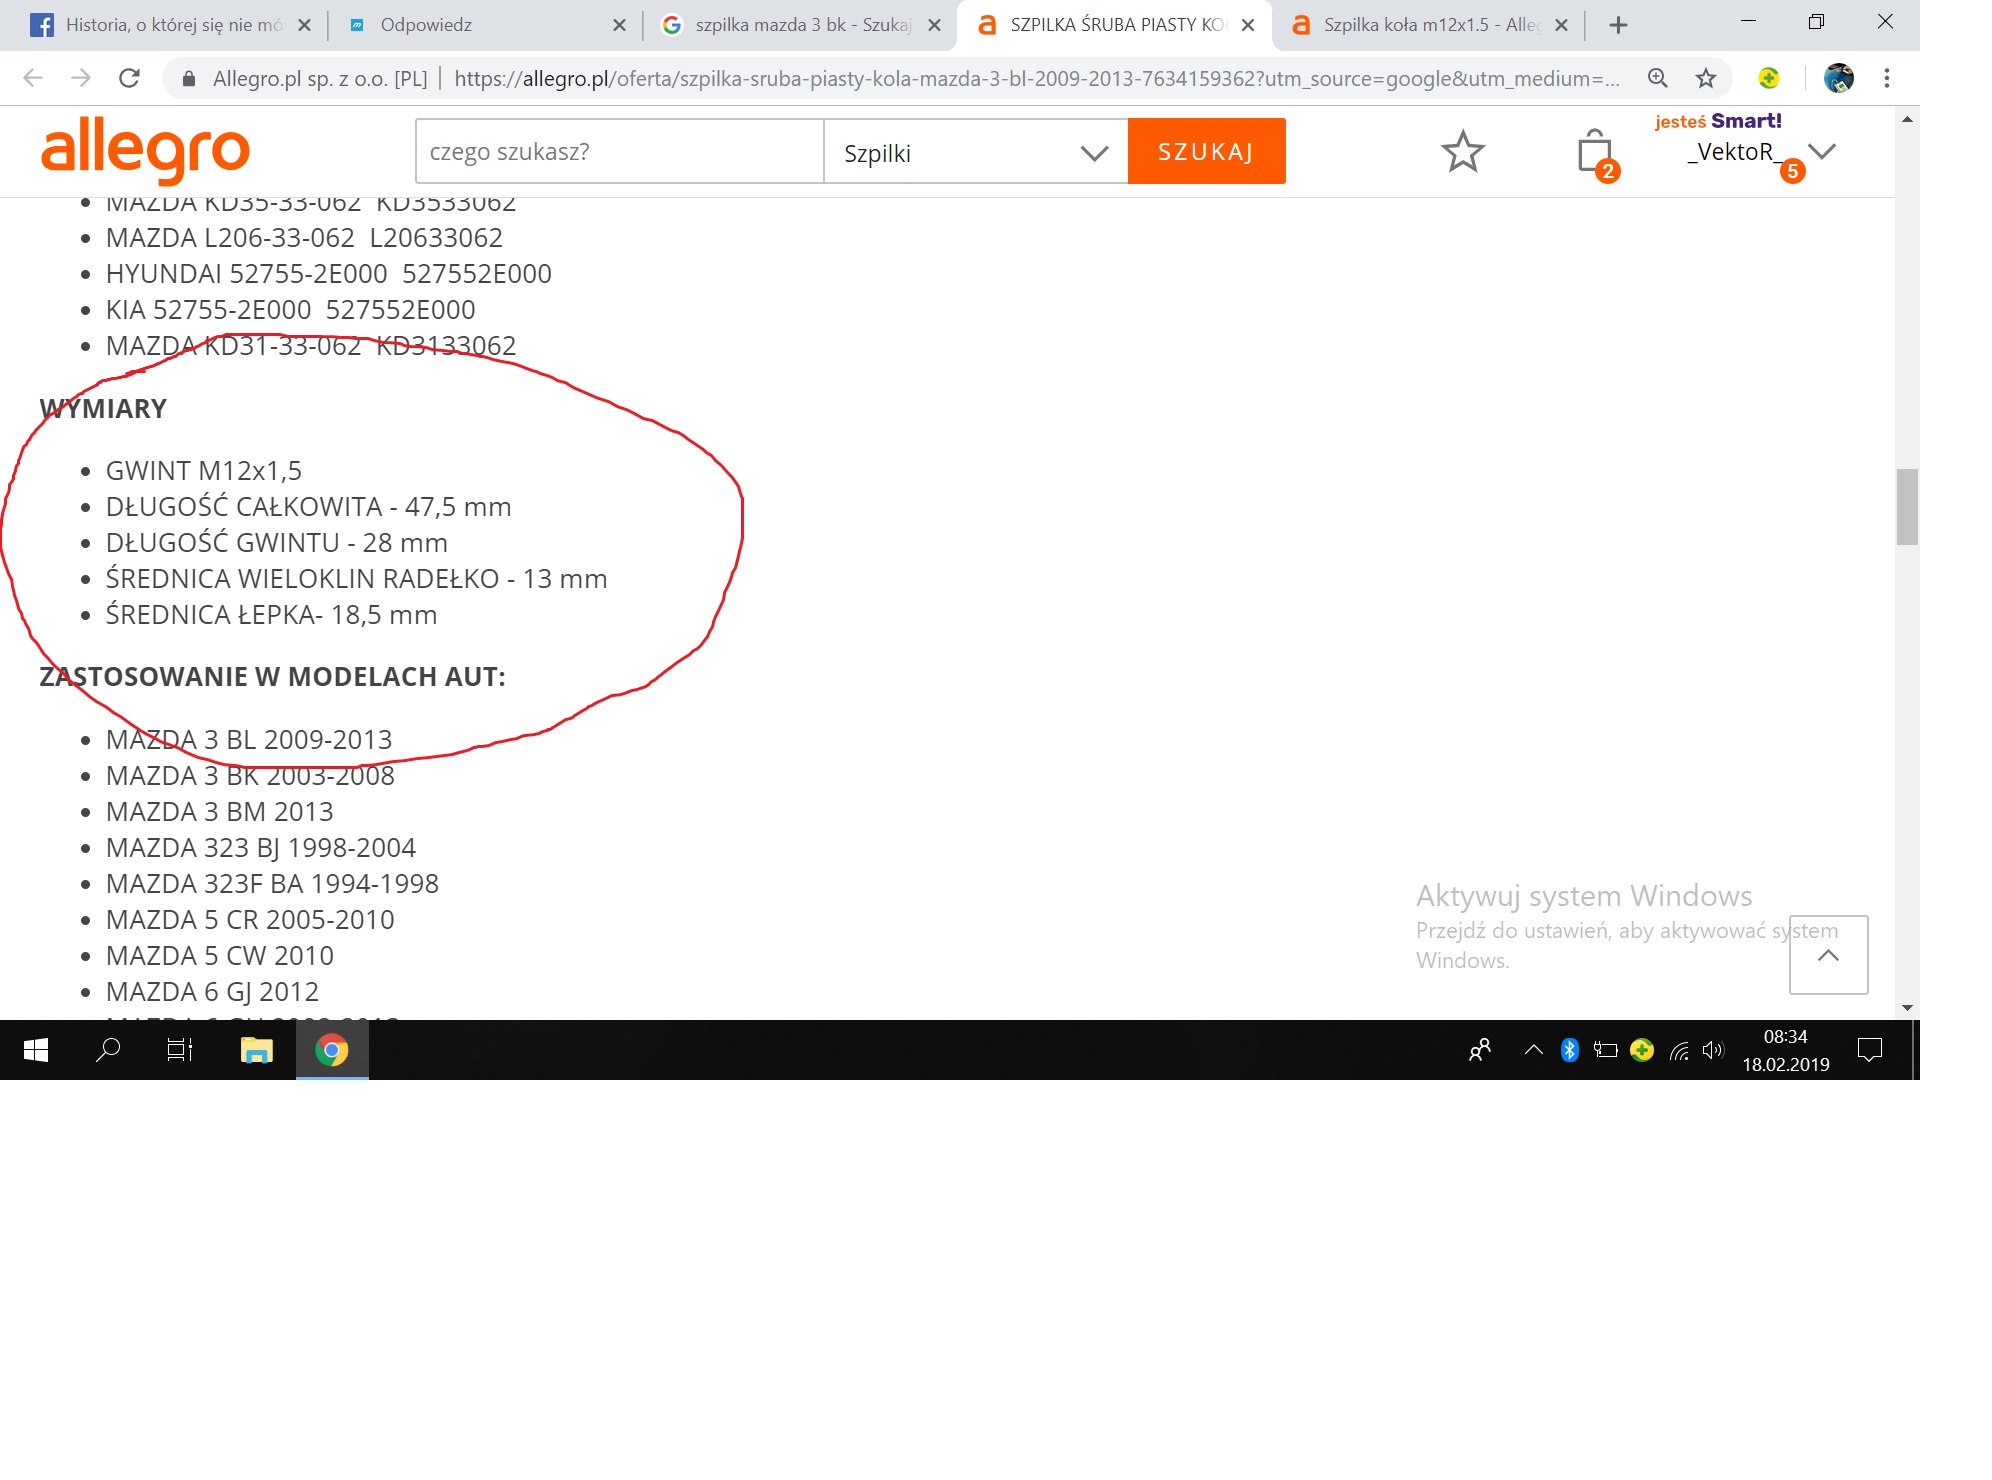Open Chrome zoom magnifier icon in address bar

[x=1657, y=78]
